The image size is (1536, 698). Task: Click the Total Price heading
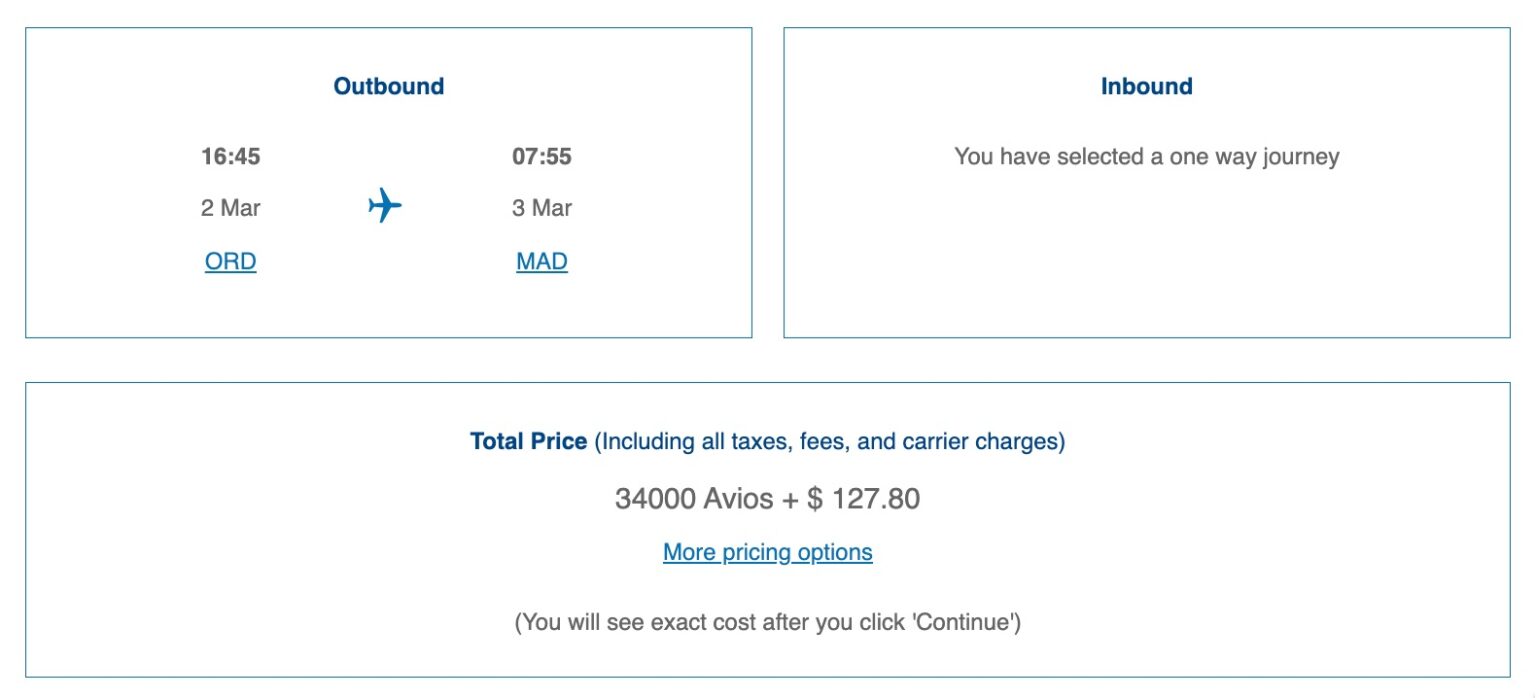529,441
